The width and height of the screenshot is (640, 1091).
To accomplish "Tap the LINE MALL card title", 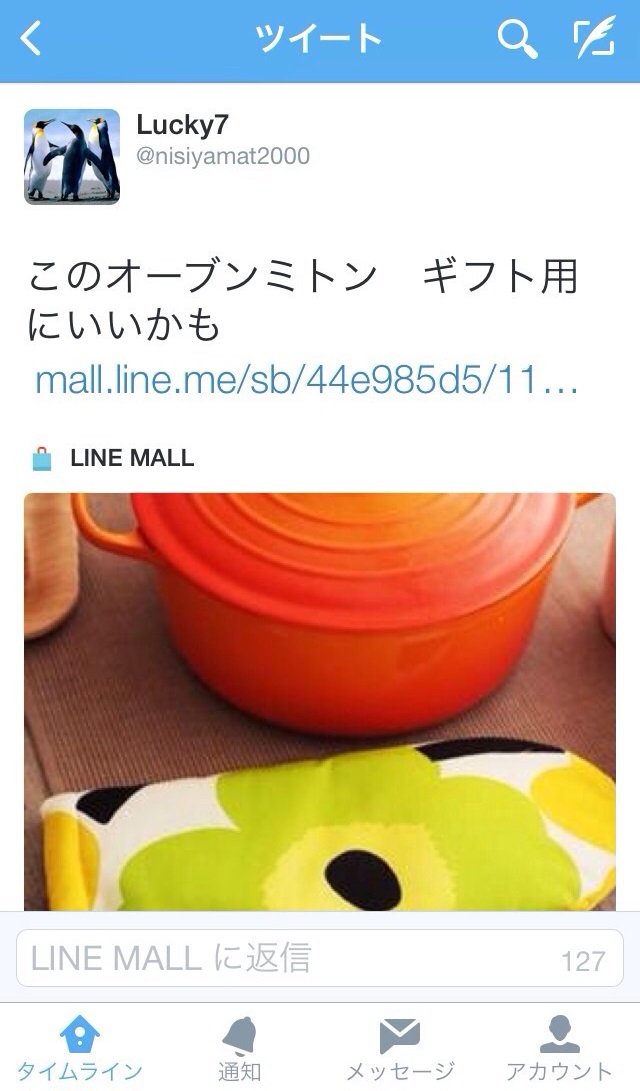I will tap(132, 458).
